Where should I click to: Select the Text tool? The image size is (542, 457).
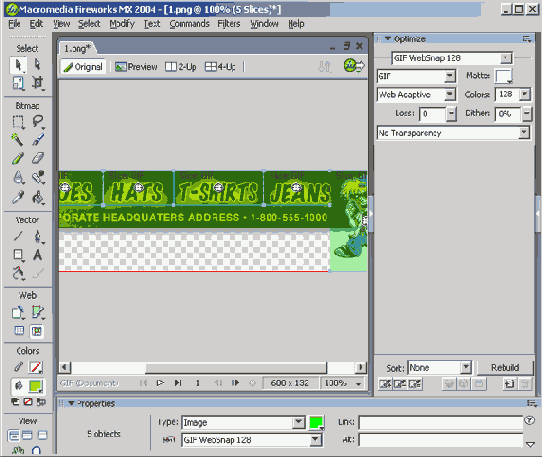coord(38,255)
